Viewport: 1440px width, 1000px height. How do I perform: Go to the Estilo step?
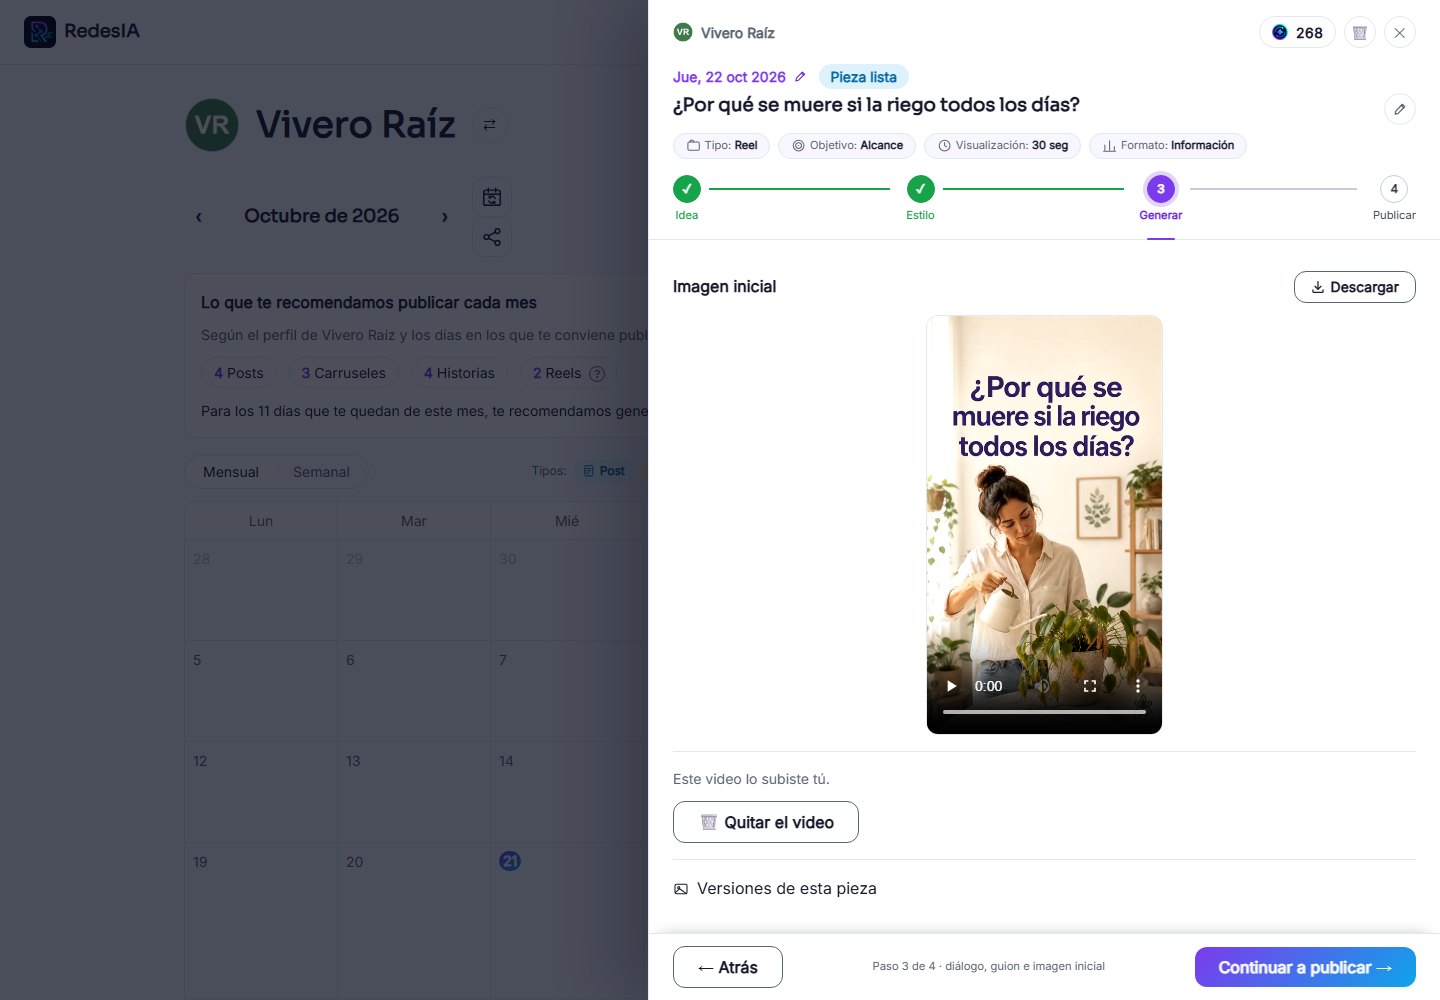pyautogui.click(x=920, y=198)
